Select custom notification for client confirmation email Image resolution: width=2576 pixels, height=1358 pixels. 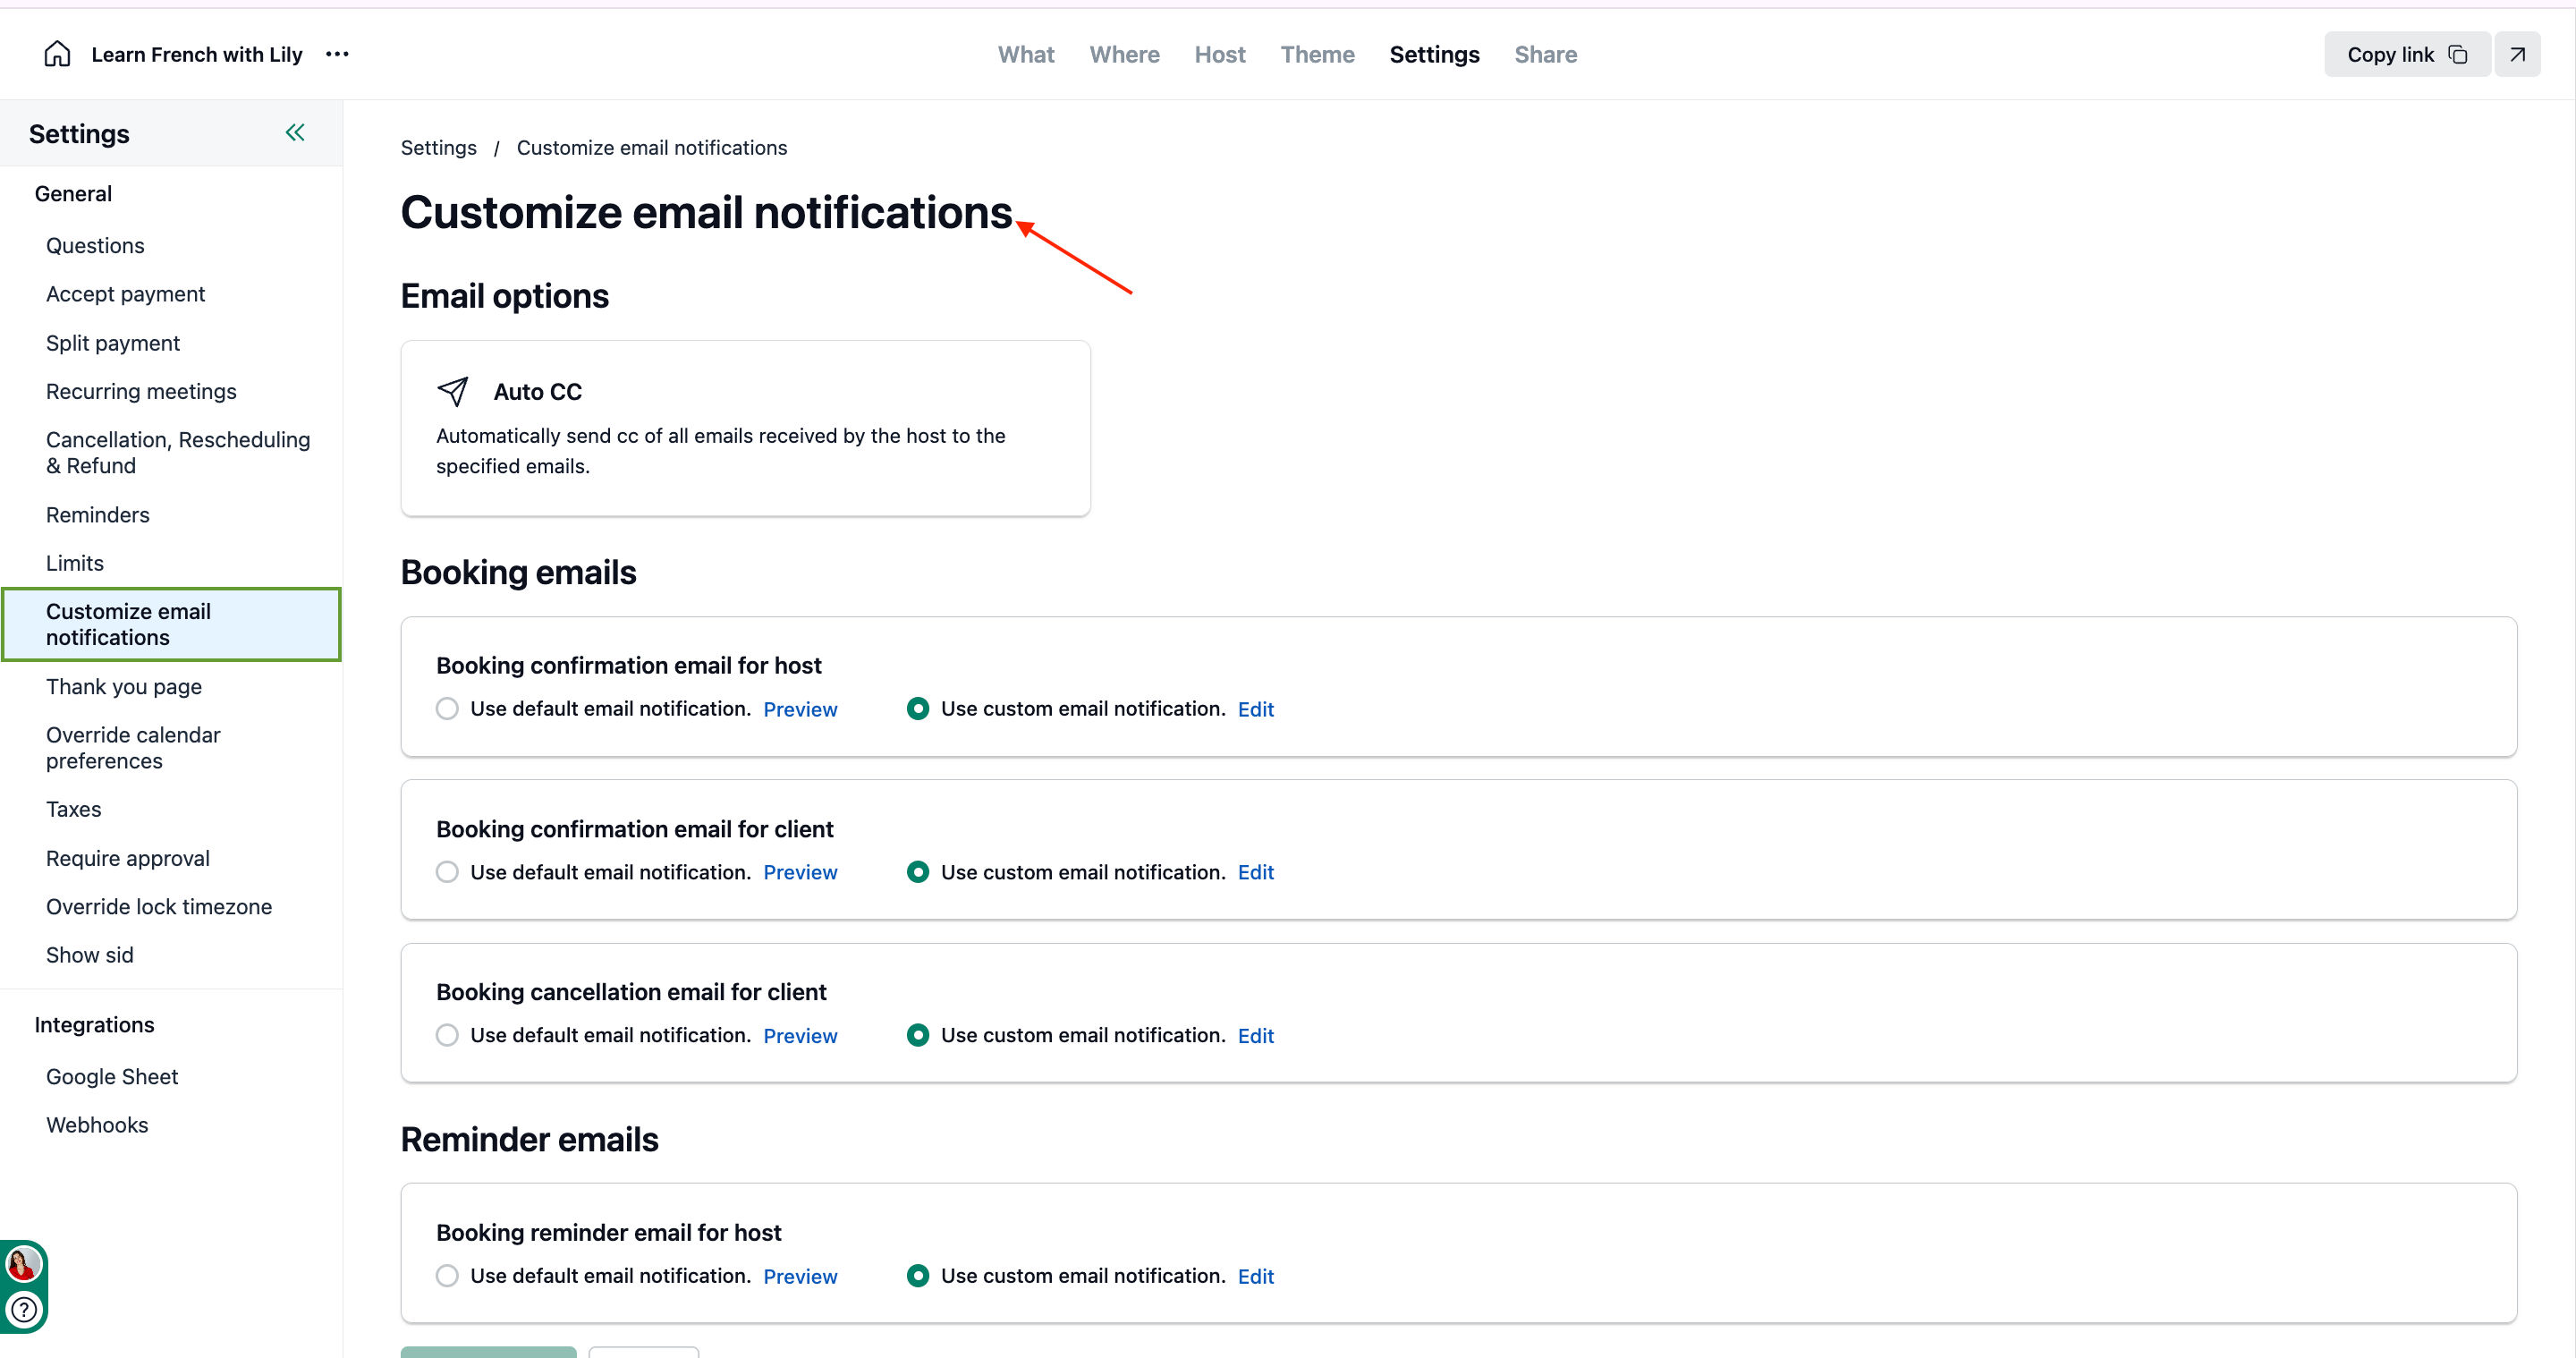coord(917,871)
